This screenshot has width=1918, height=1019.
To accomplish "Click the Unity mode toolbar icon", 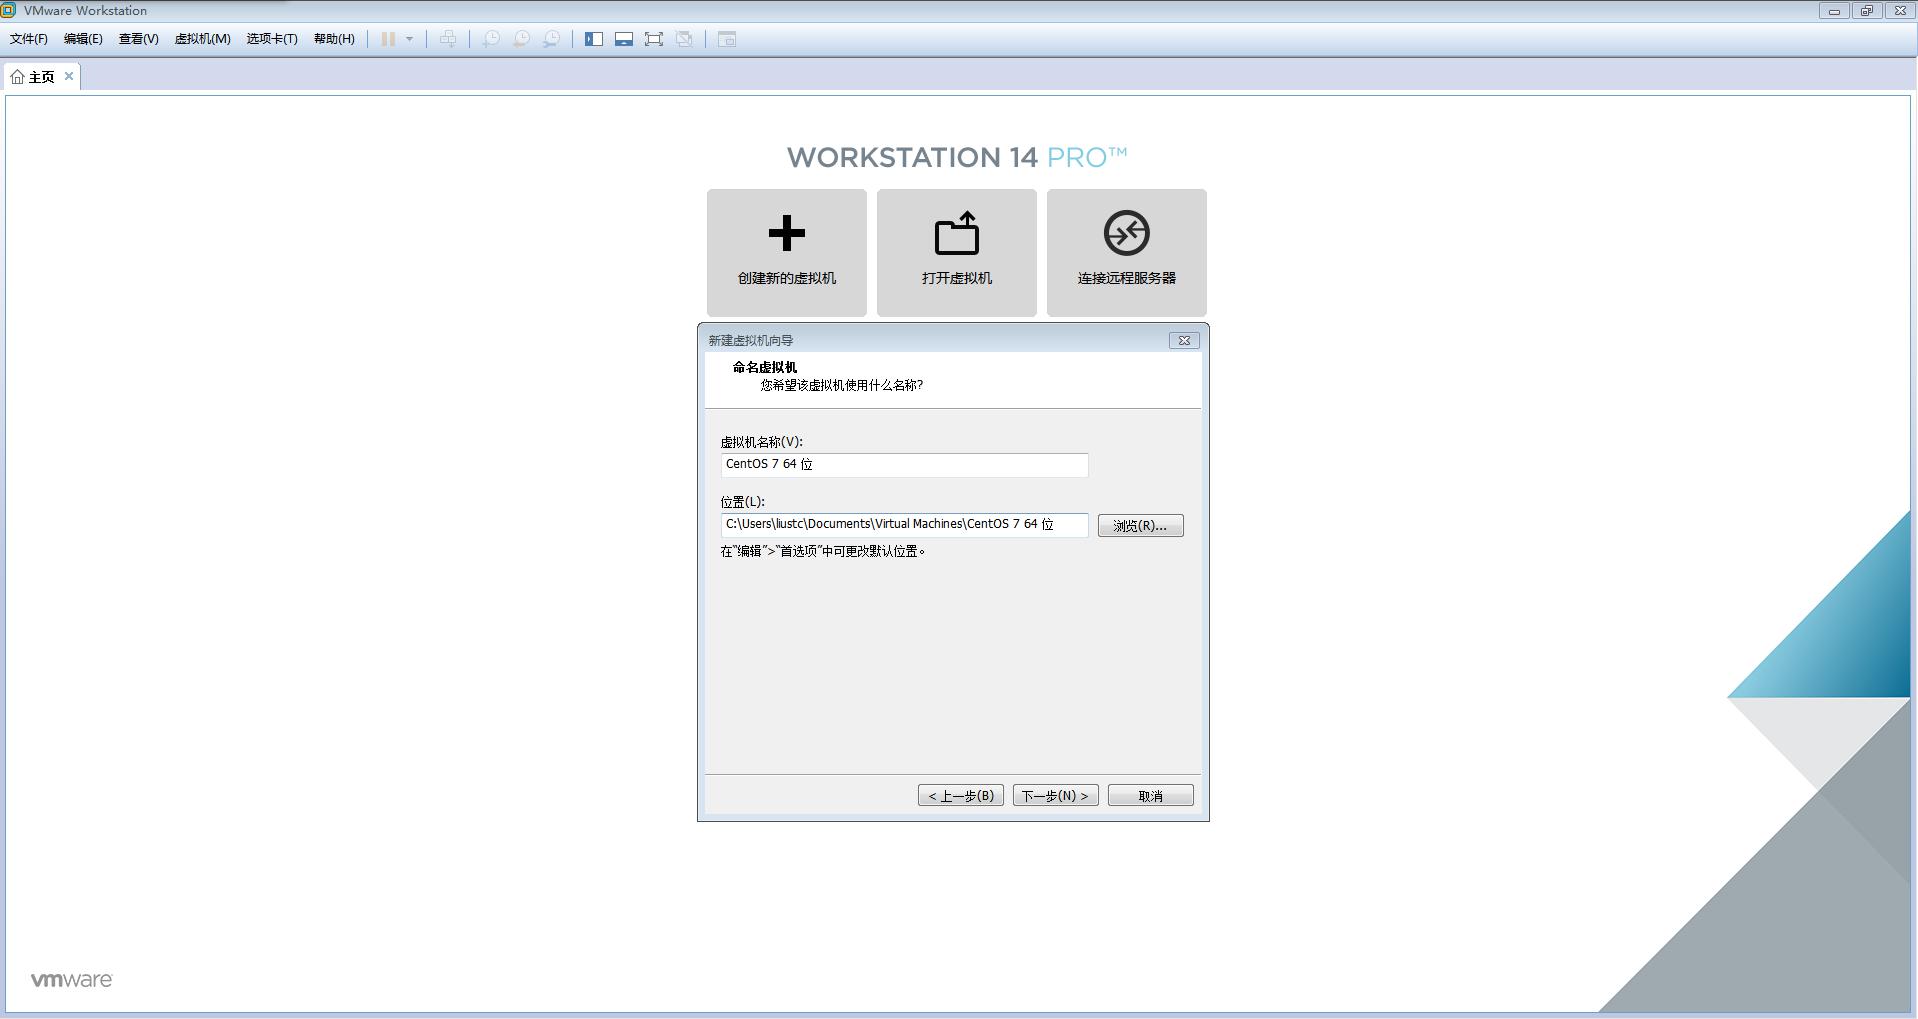I will (684, 39).
